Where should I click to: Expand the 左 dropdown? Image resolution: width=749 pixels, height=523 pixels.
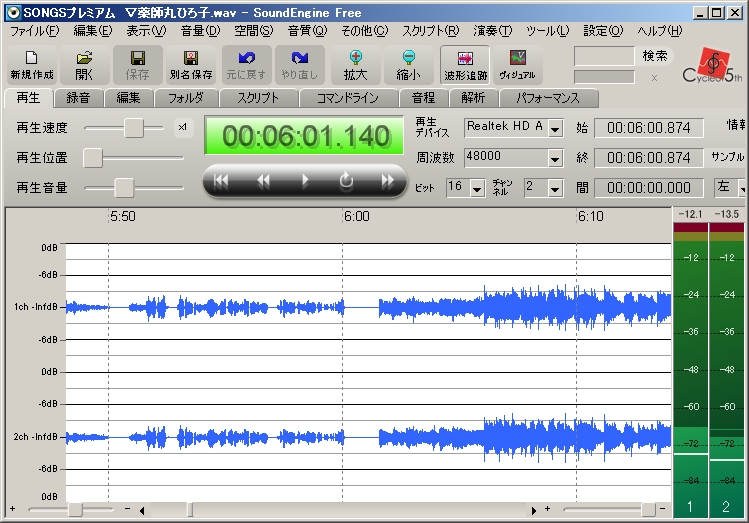click(x=742, y=189)
